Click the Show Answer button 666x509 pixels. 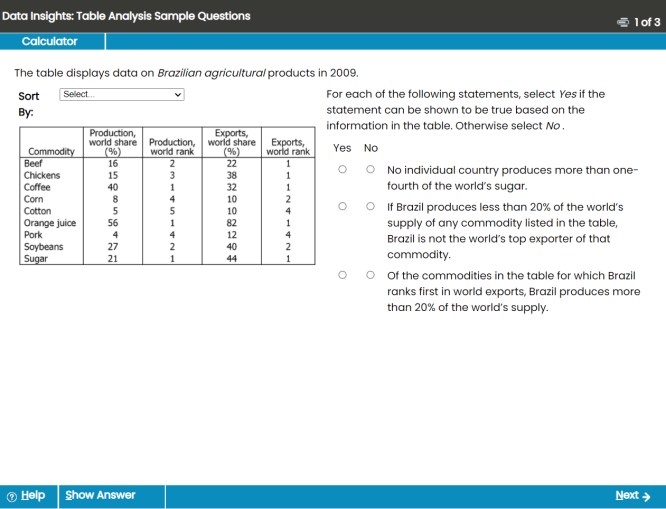click(x=100, y=495)
